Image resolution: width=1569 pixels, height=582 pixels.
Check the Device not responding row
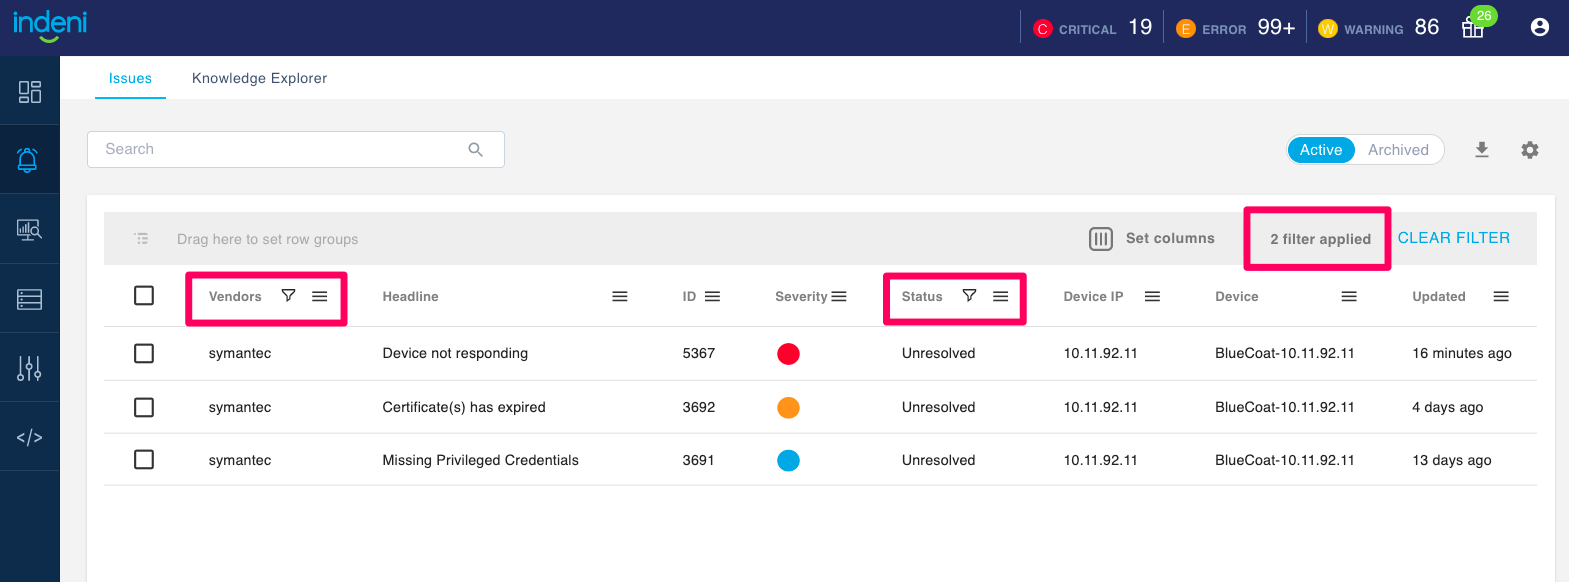click(144, 354)
